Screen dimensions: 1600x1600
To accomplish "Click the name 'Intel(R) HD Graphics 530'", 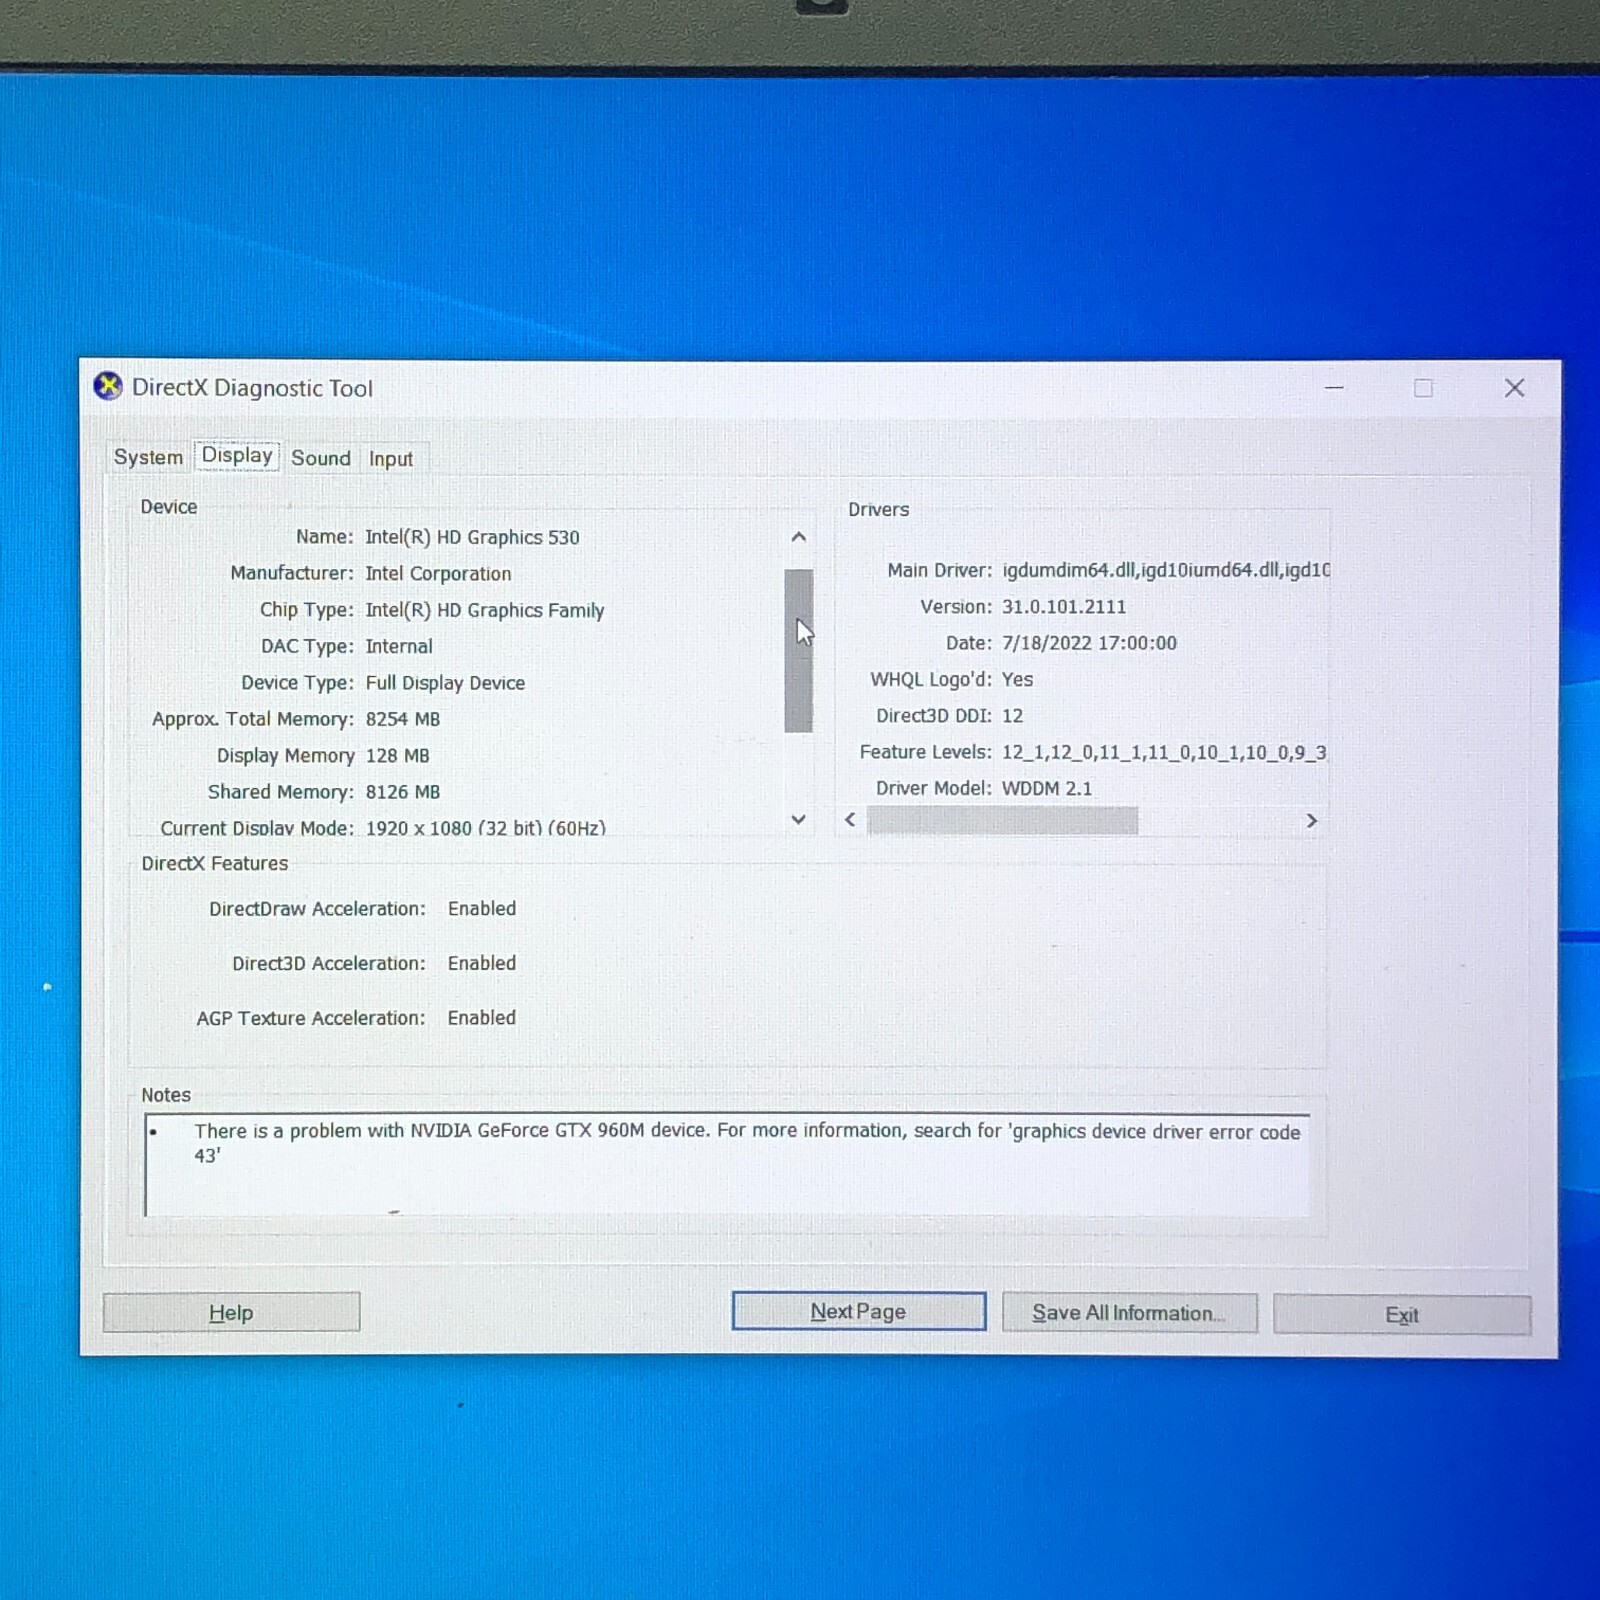I will pos(472,537).
